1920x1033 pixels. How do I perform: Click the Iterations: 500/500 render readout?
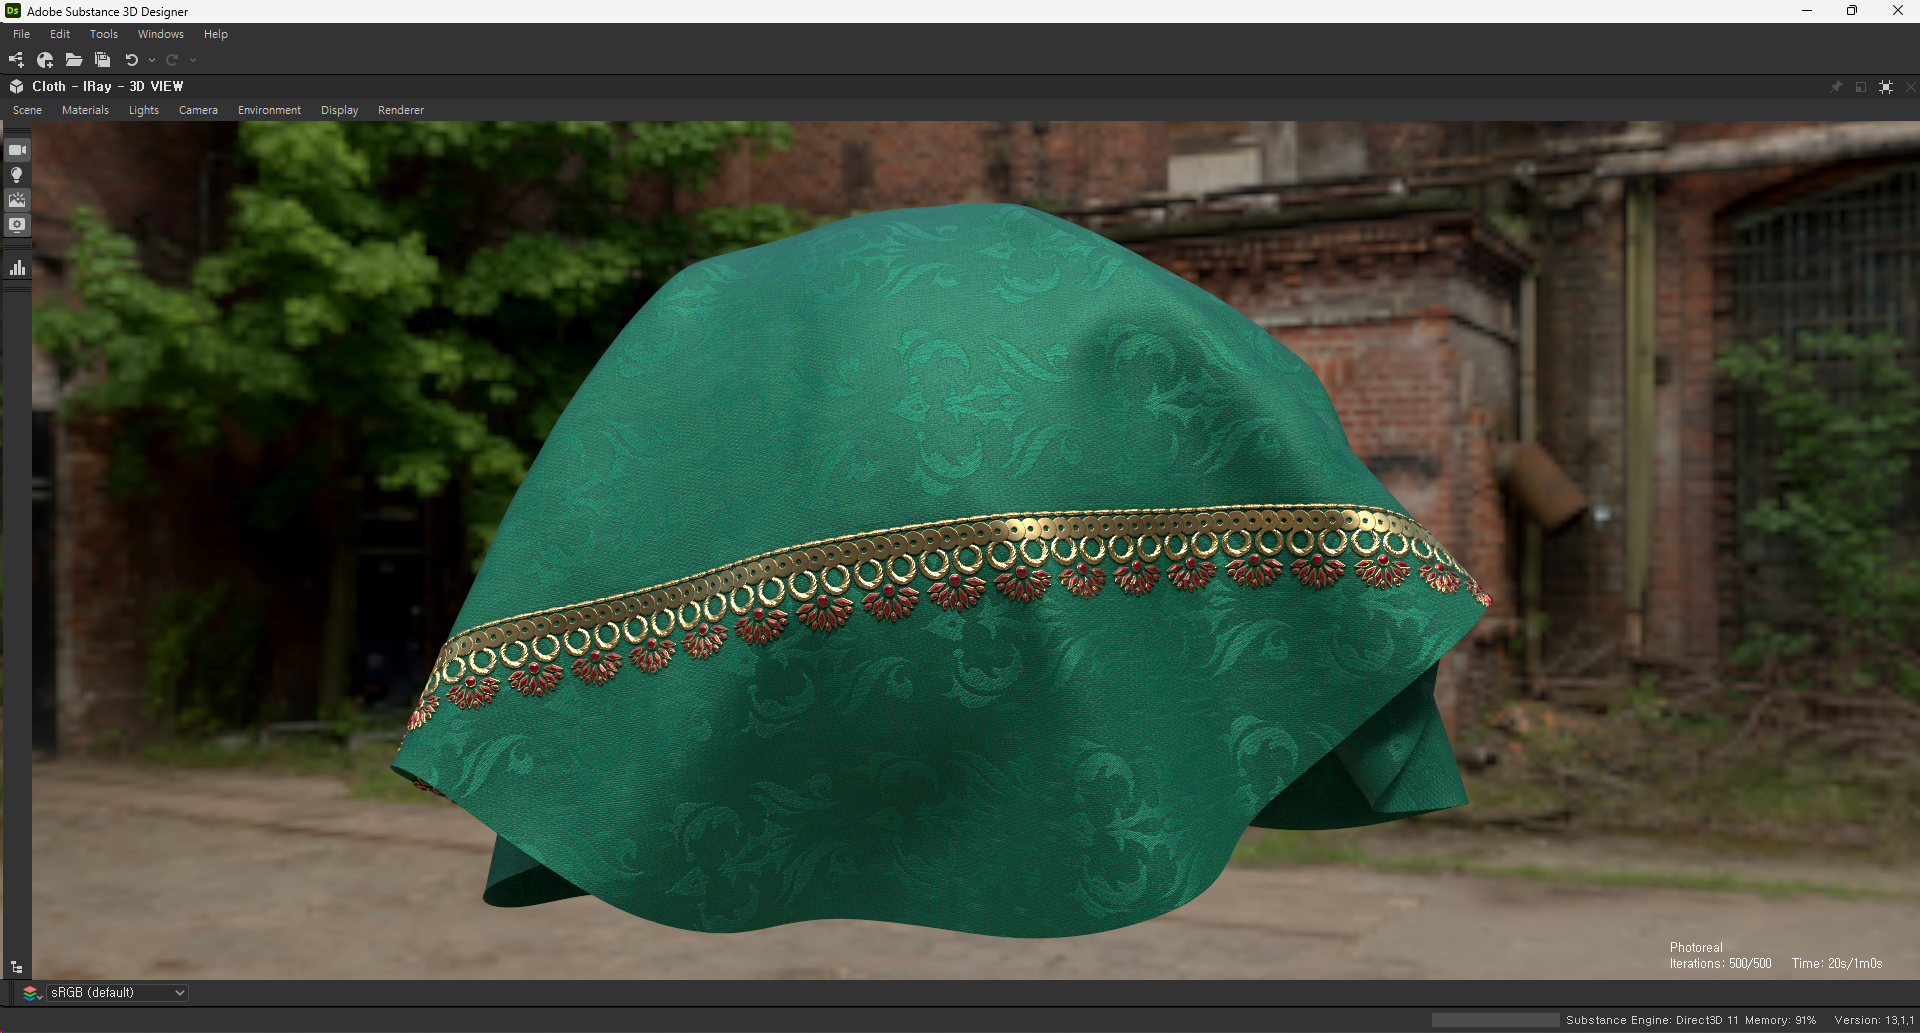pos(1720,964)
